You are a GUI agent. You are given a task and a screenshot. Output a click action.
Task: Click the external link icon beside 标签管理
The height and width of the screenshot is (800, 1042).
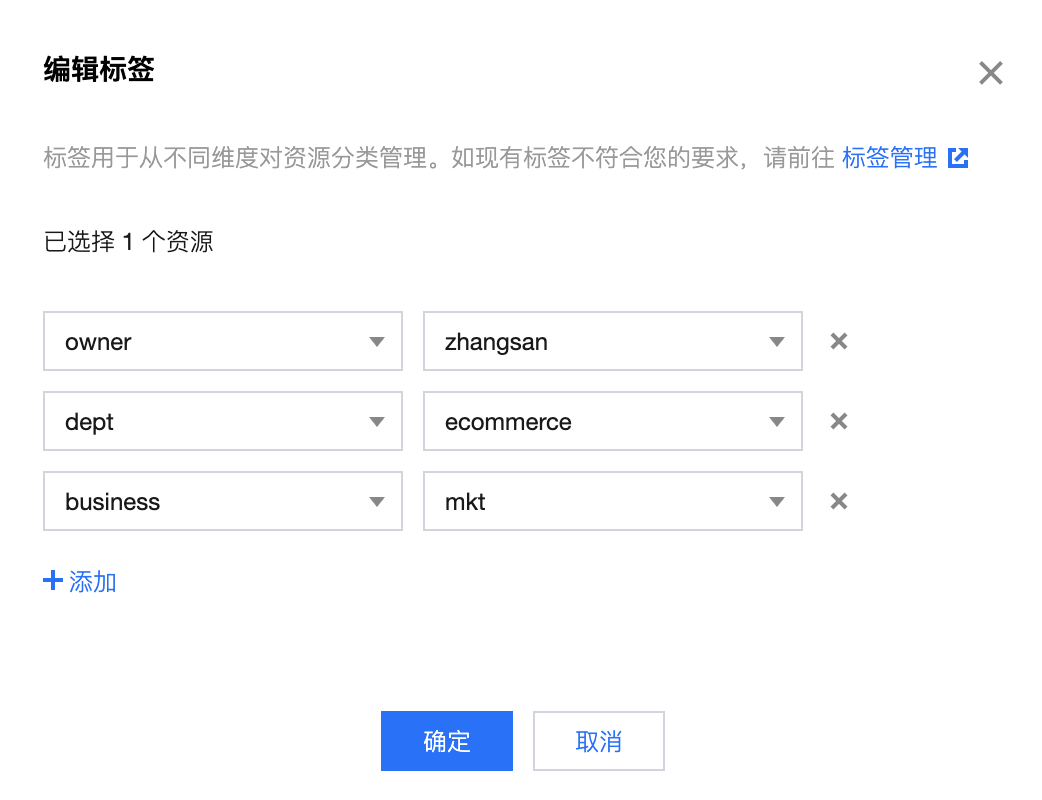click(958, 158)
